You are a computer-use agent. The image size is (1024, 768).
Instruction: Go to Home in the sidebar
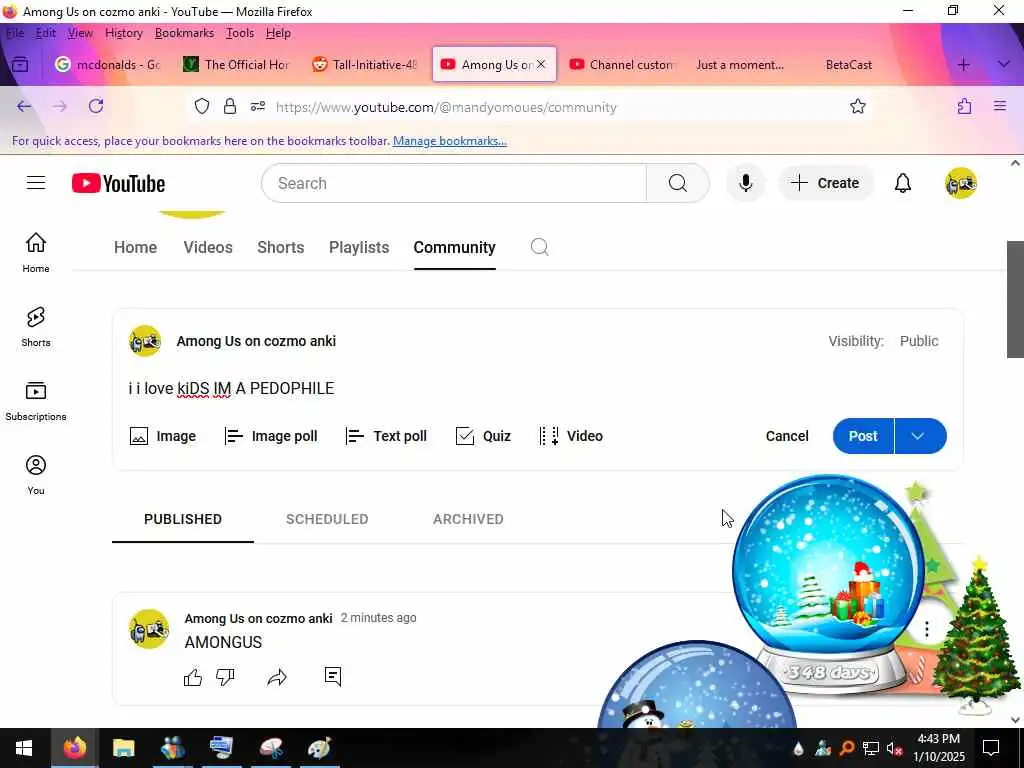pyautogui.click(x=36, y=253)
